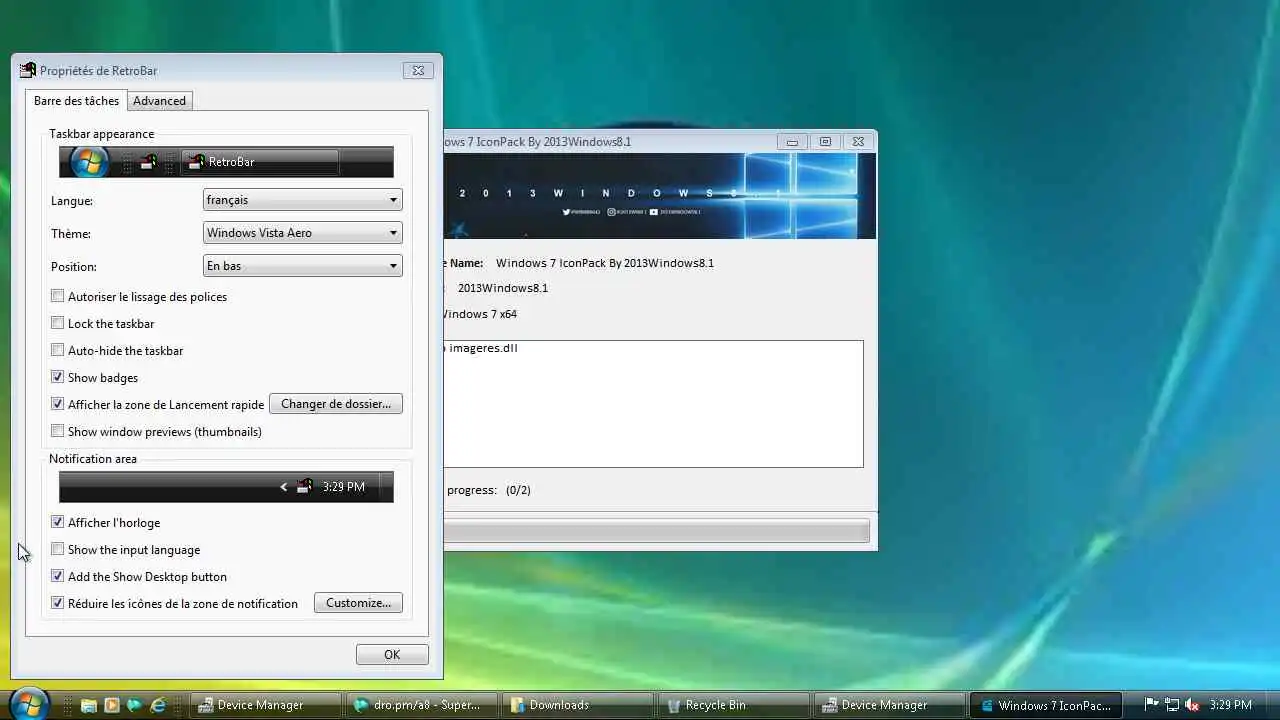
Task: Launch Supermium browser from Quick Launch
Action: [134, 705]
